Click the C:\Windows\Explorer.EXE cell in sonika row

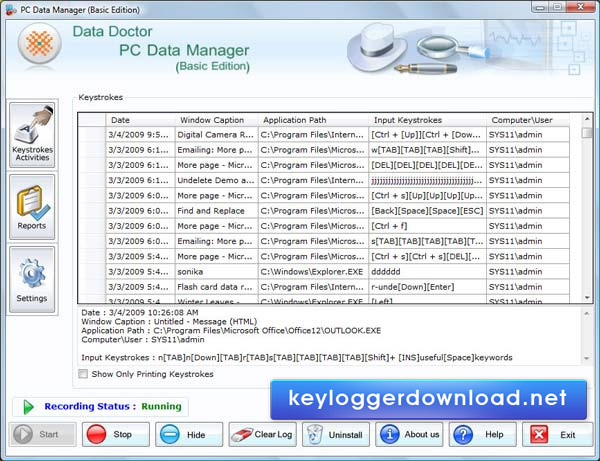tap(314, 272)
